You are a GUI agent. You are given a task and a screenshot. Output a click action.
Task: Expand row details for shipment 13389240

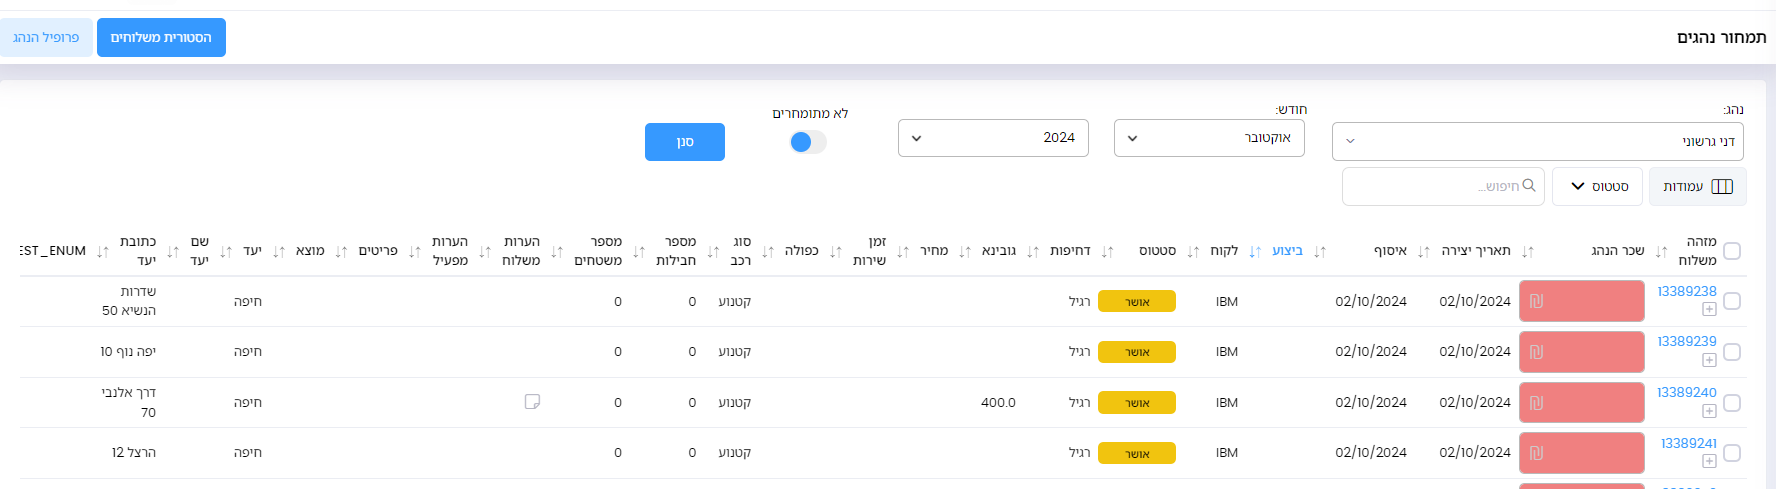click(1709, 411)
